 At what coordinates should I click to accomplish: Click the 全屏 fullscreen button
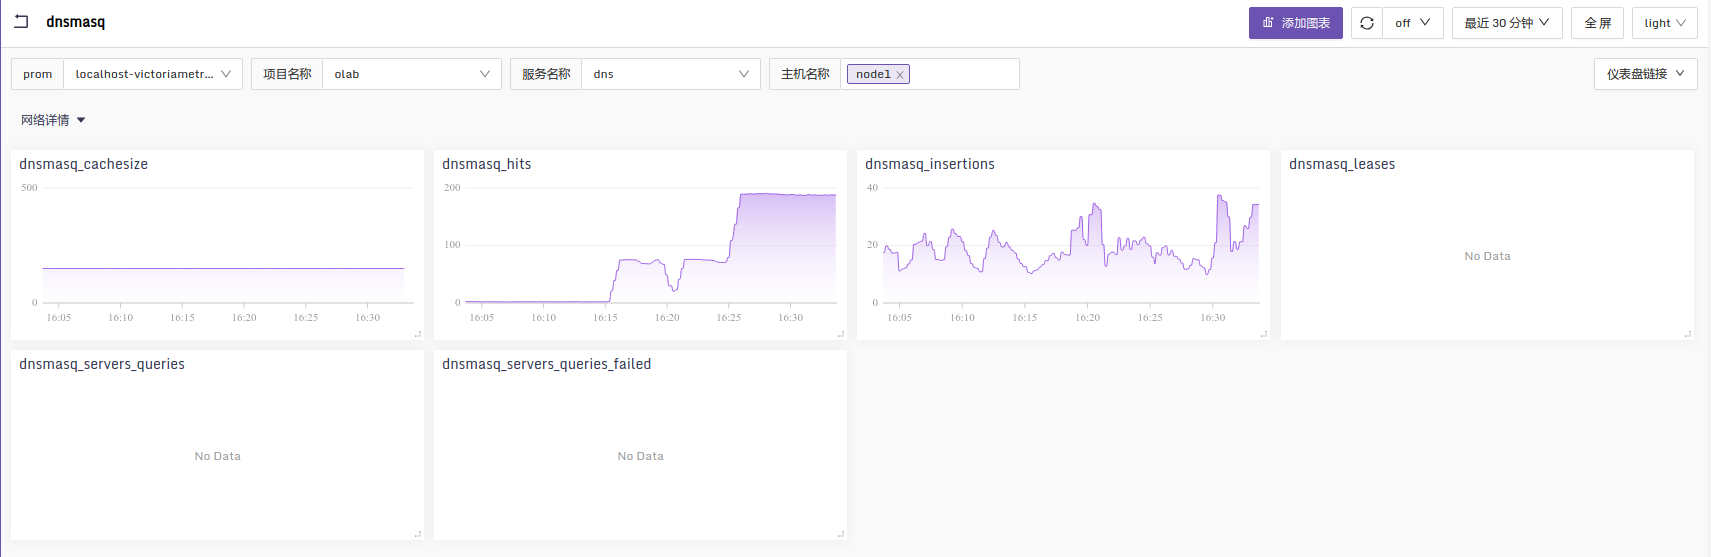[1598, 23]
